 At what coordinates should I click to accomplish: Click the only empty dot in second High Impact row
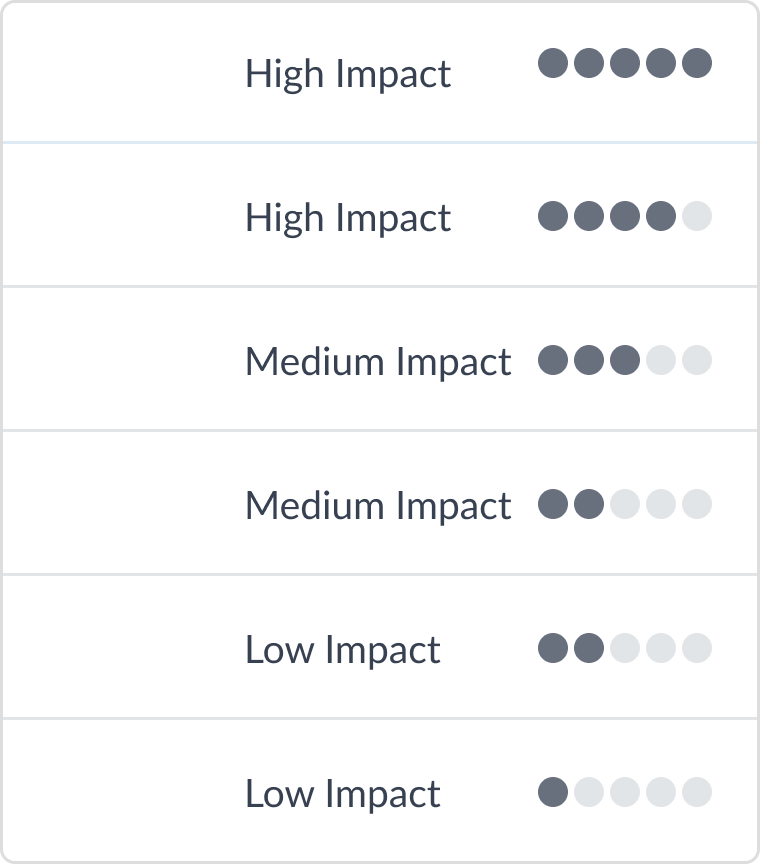point(697,216)
